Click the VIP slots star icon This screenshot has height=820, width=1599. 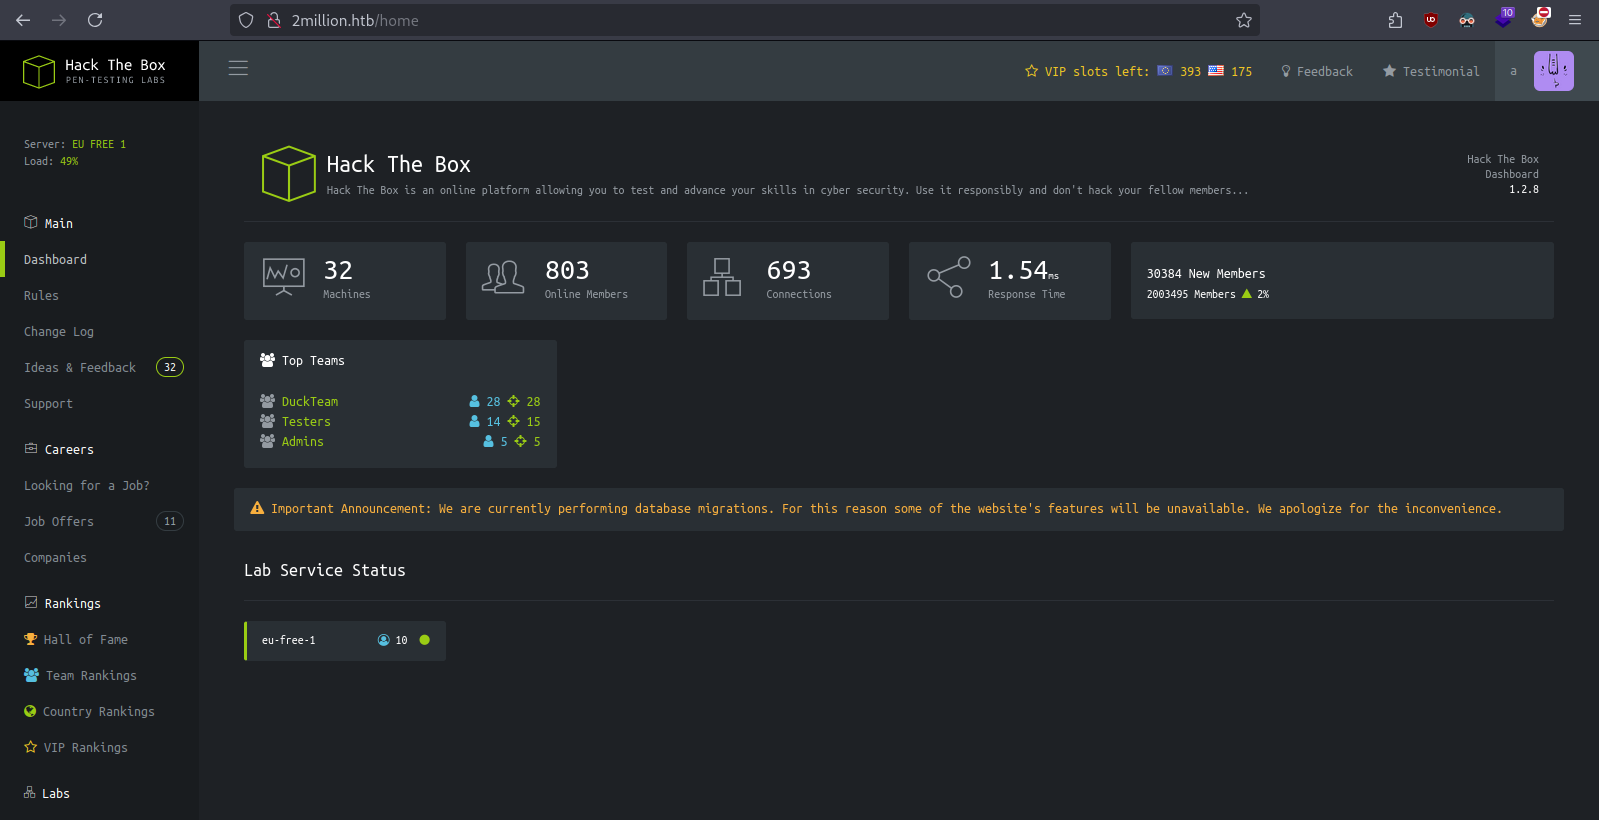click(1031, 71)
